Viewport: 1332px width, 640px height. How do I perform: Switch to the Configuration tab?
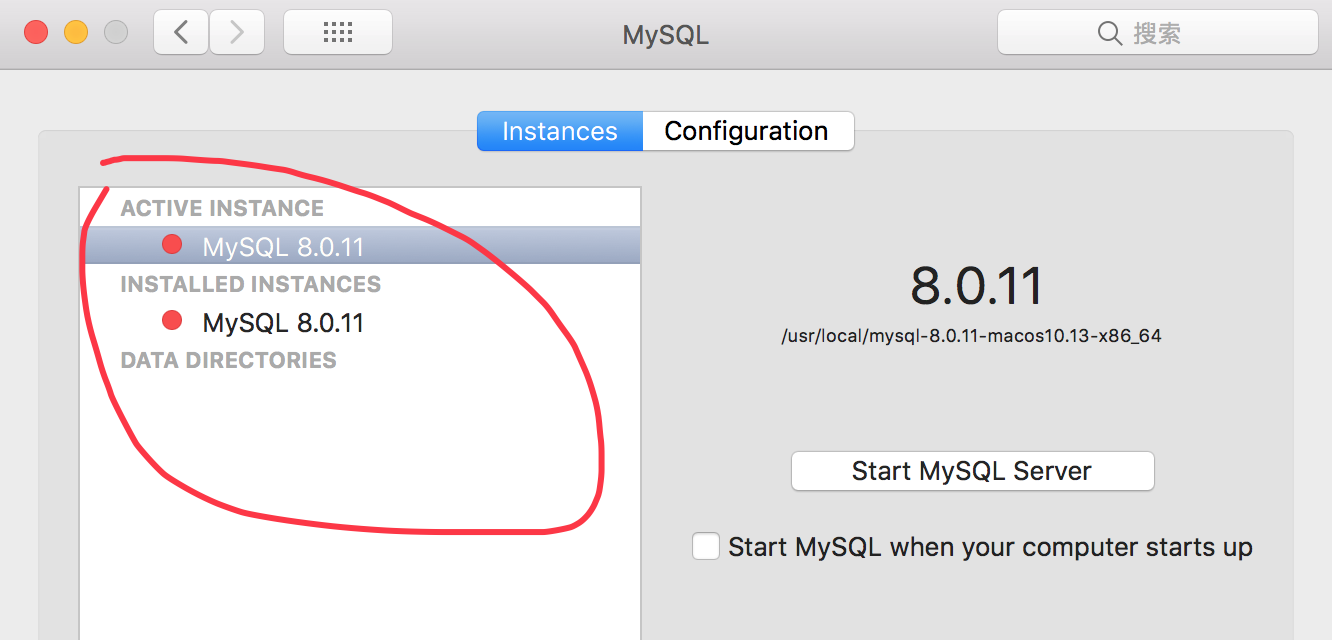[747, 131]
